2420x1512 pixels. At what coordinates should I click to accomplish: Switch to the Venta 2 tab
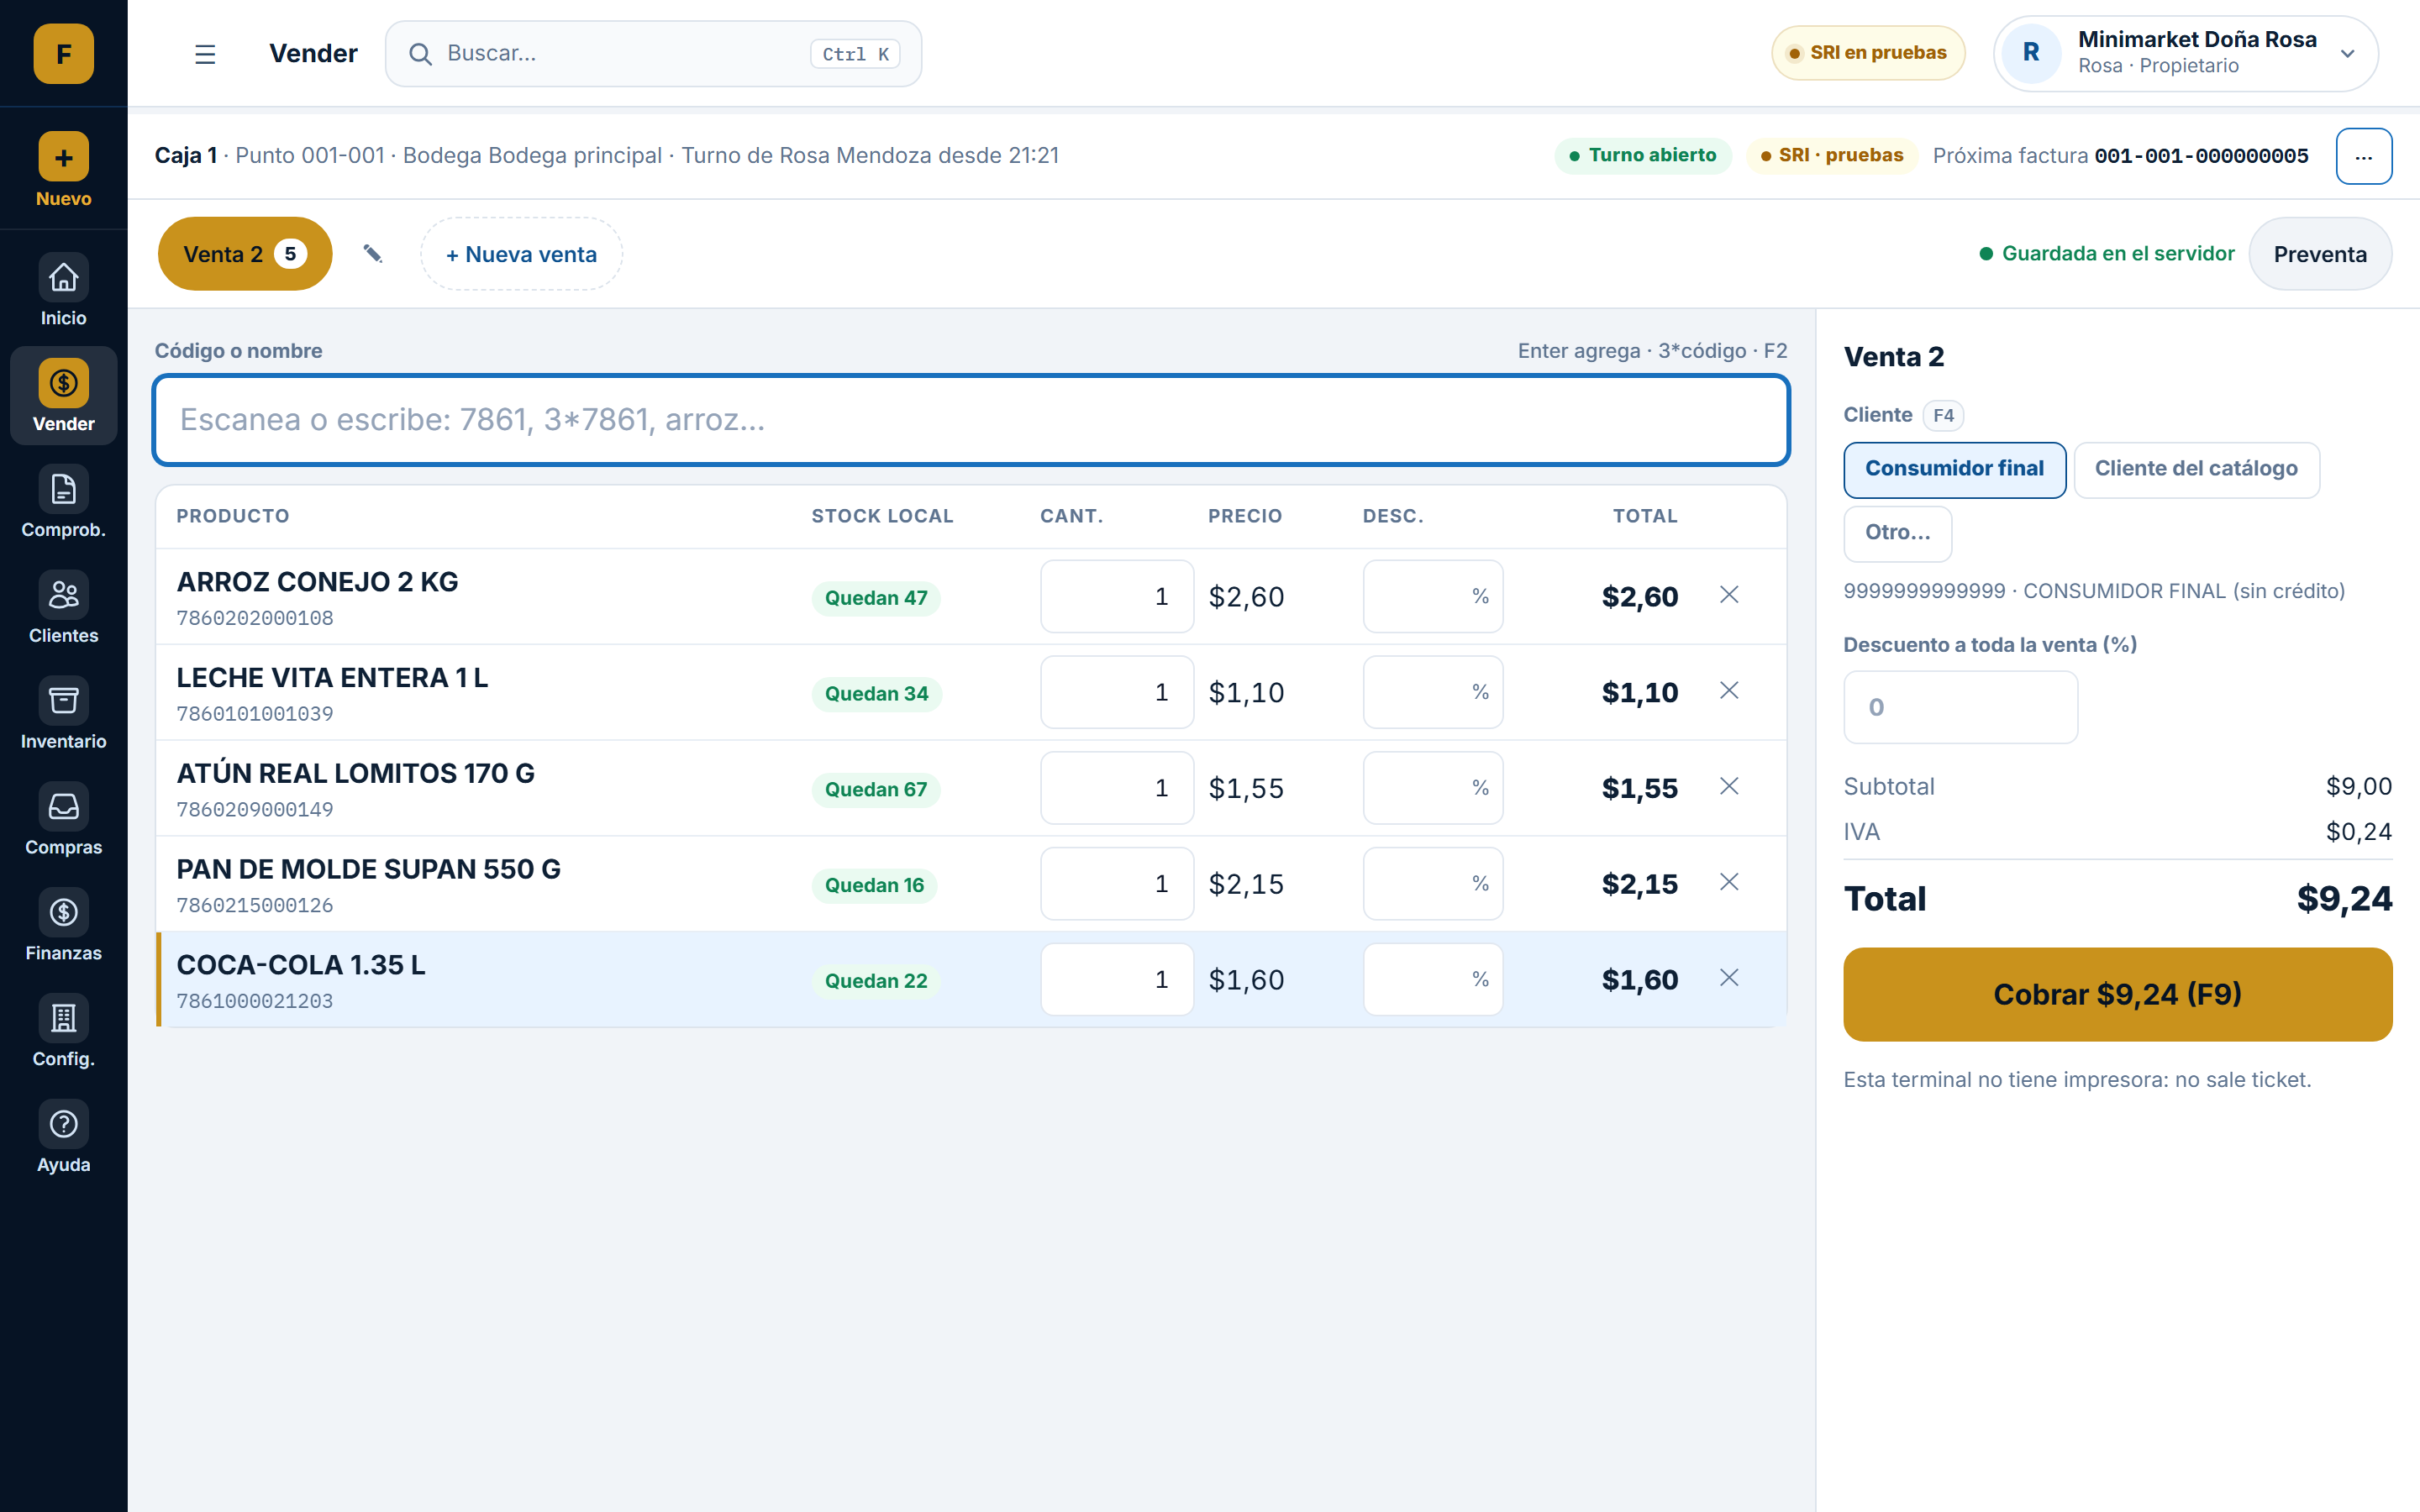coord(245,254)
